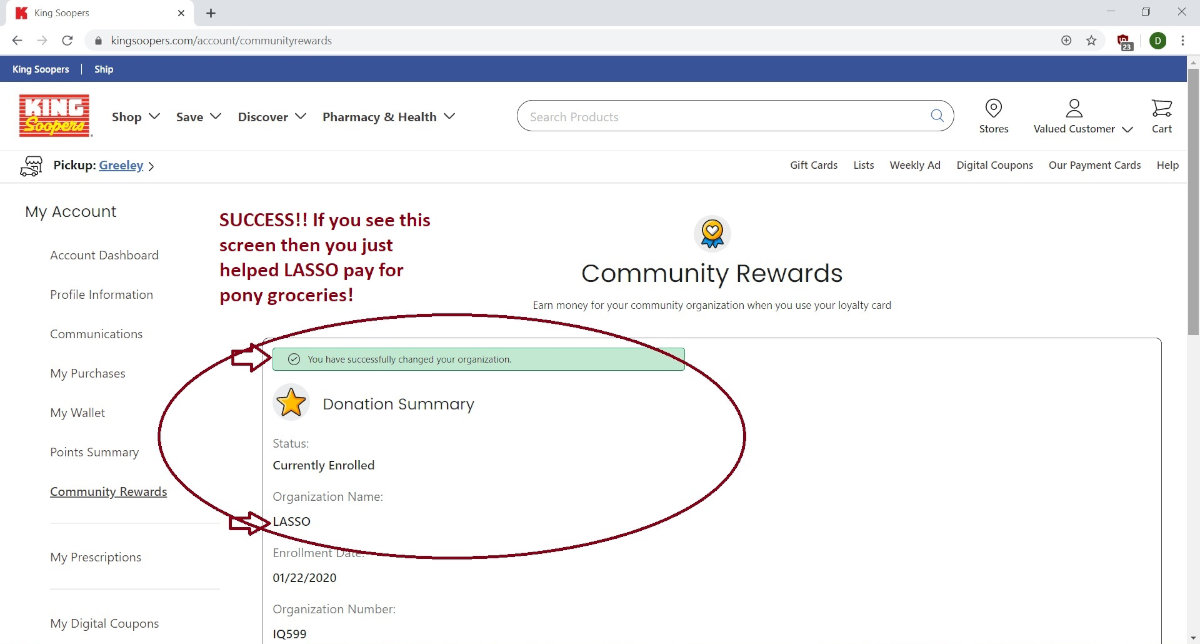The height and width of the screenshot is (644, 1200).
Task: Open the Cart icon
Action: [1161, 108]
